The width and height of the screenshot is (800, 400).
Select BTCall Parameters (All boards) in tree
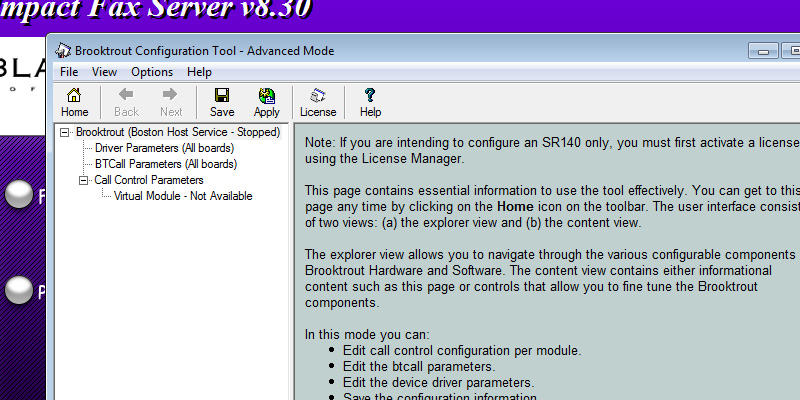point(165,164)
